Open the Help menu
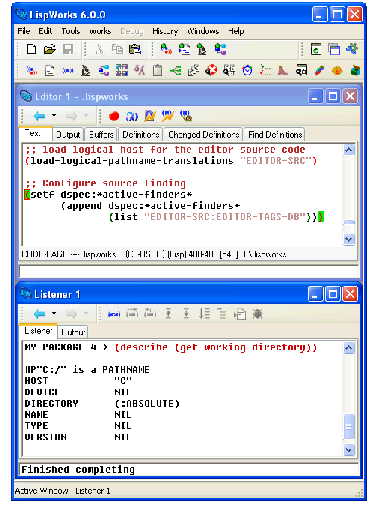 click(236, 31)
